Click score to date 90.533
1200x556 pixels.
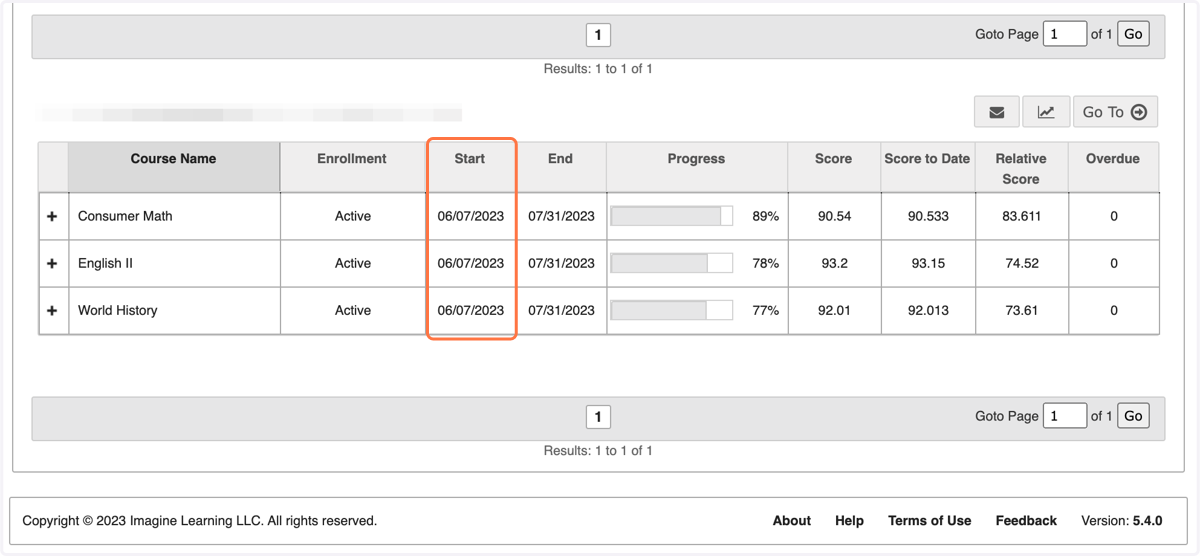928,216
